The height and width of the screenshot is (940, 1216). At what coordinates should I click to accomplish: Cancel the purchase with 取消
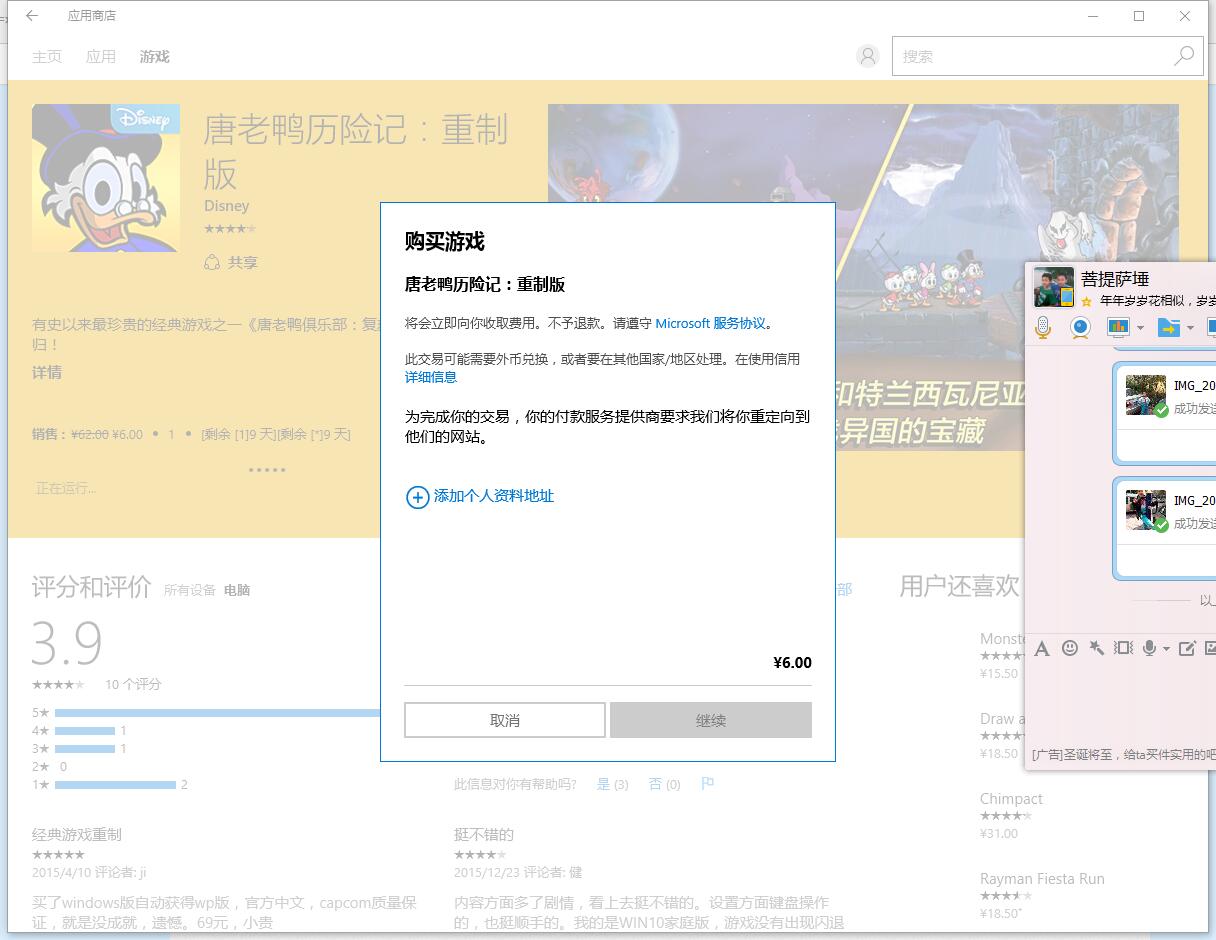pyautogui.click(x=505, y=720)
